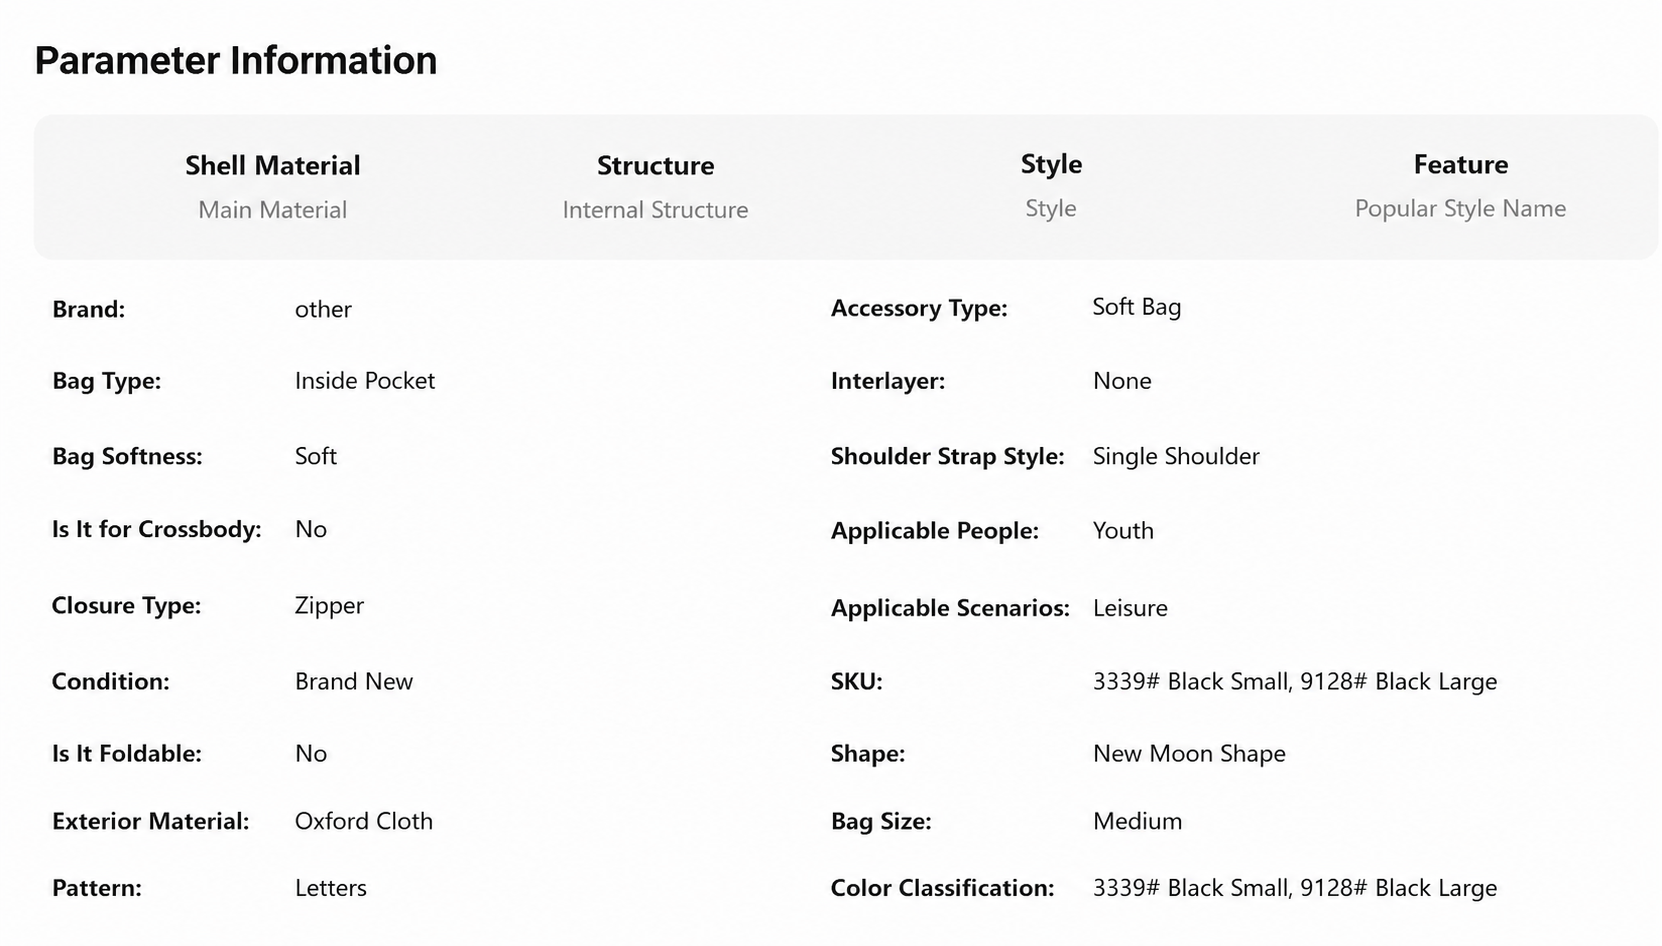
Task: Click the Color Classification value text
Action: click(x=1295, y=888)
